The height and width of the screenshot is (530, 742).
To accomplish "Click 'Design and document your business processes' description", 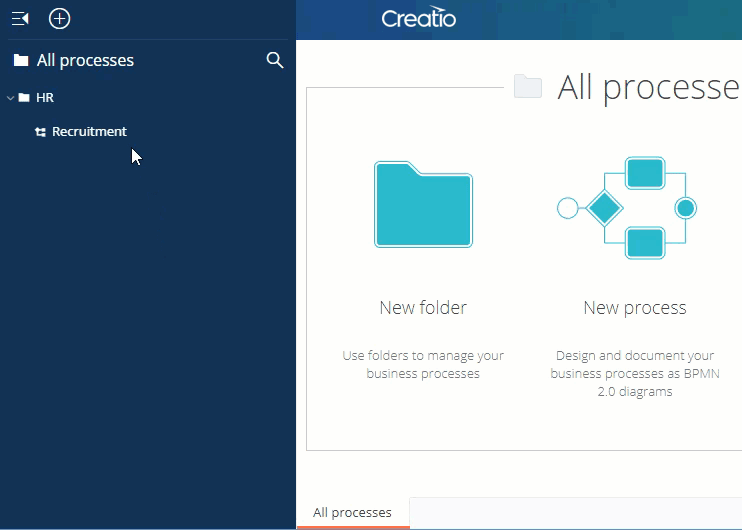I will pos(635,373).
